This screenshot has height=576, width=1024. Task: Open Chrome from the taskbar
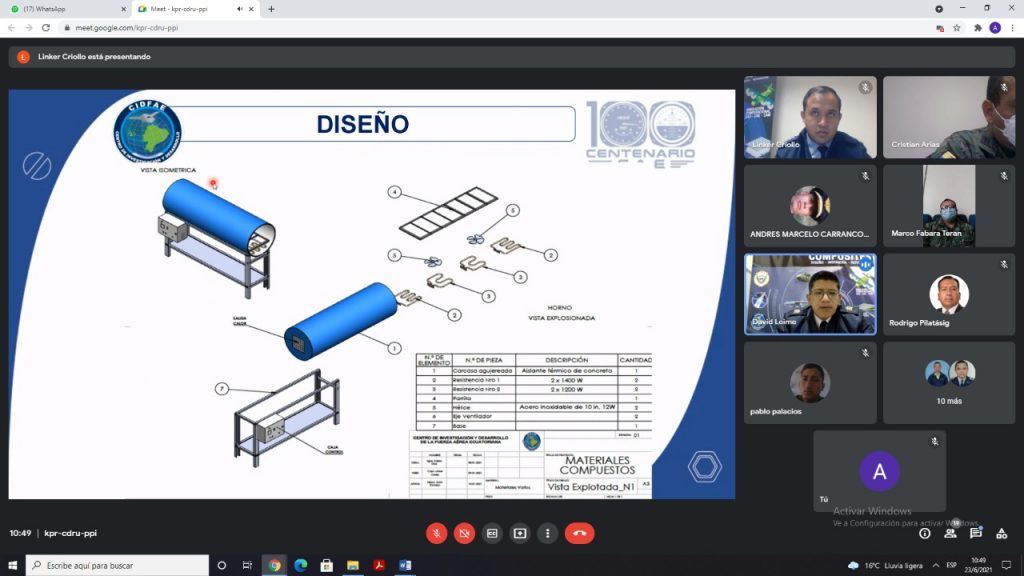(274, 566)
